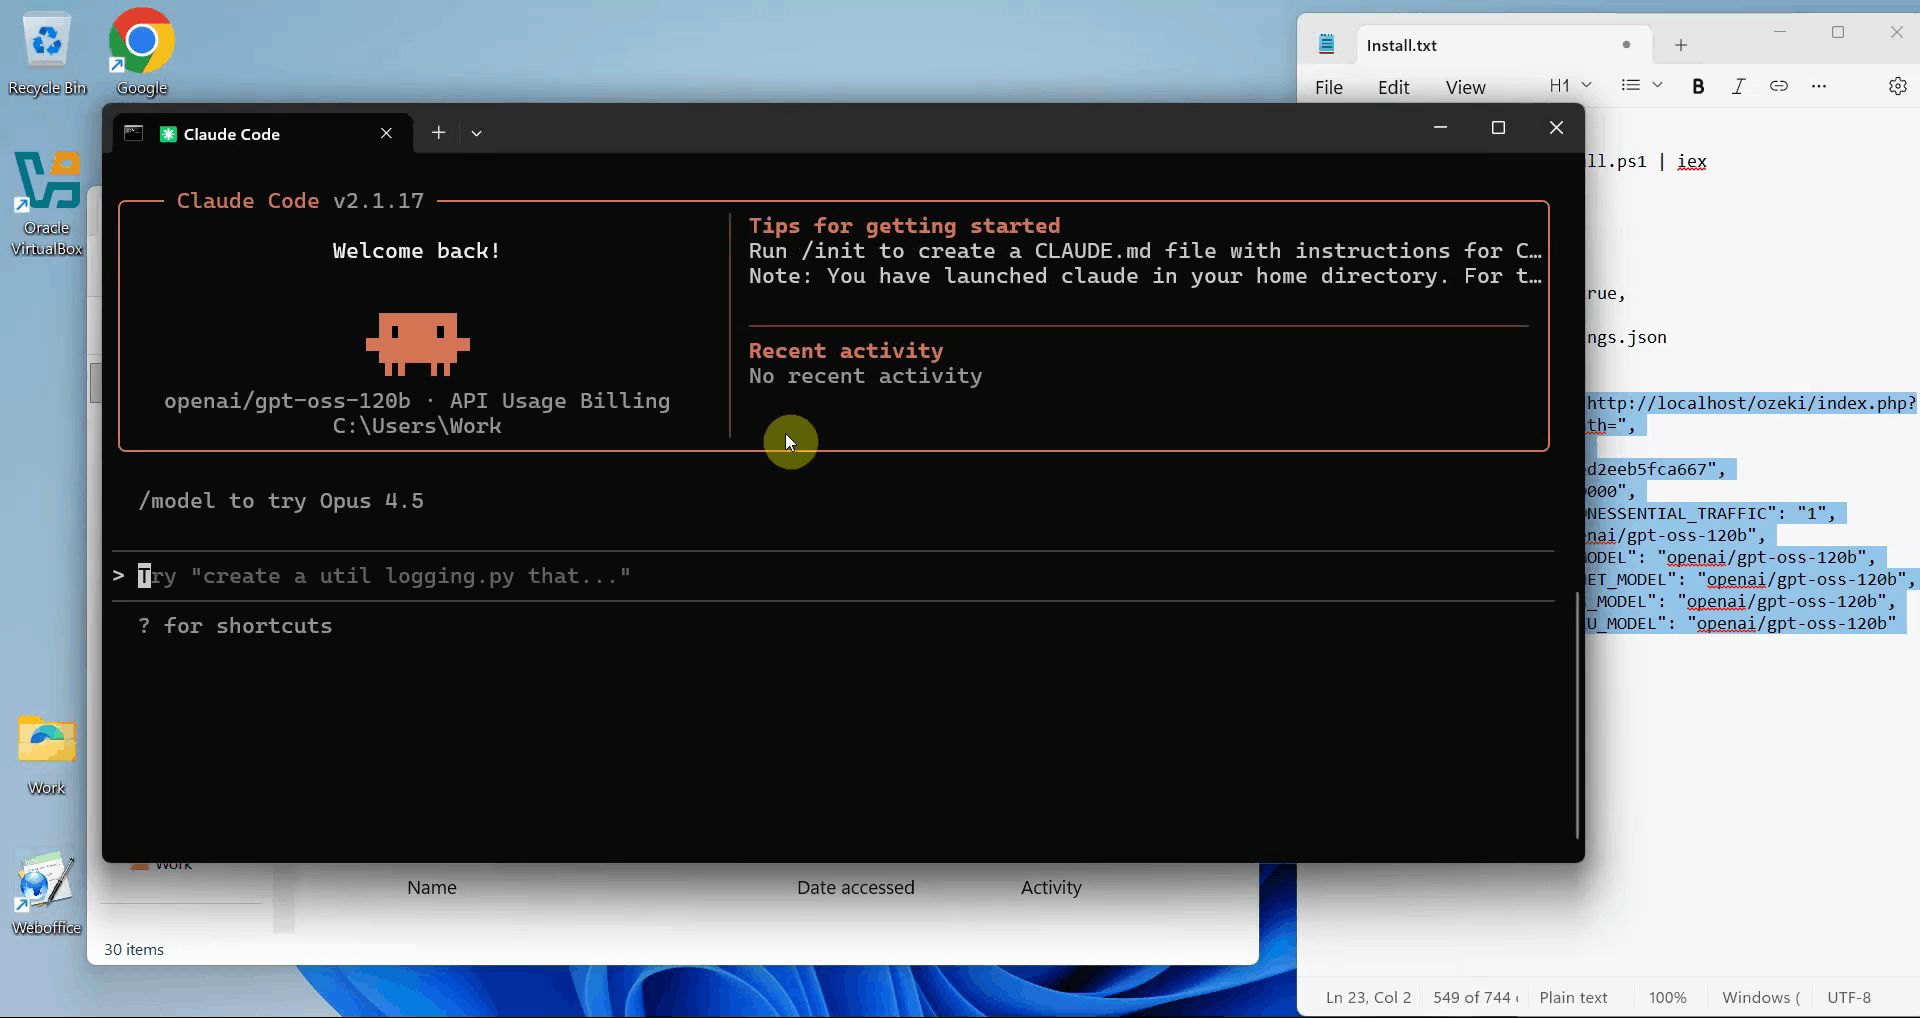
Task: Add a new terminal tab
Action: 438,133
